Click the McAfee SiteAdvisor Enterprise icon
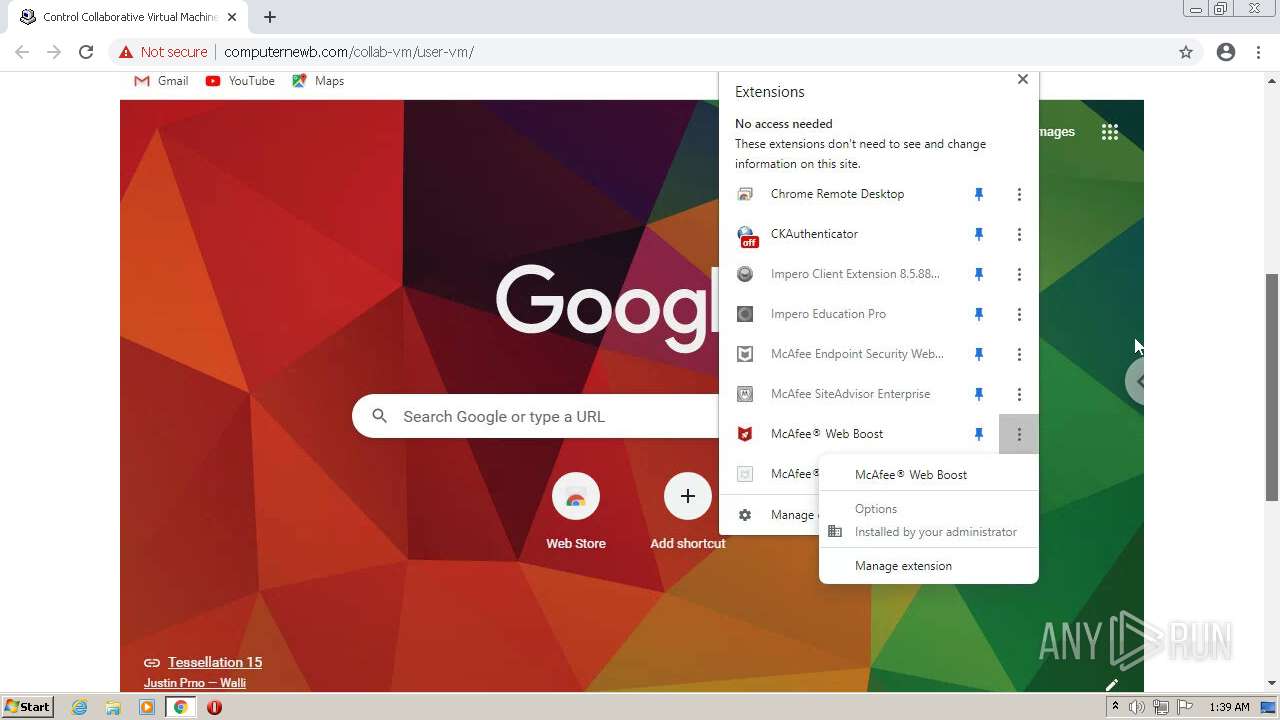Screen dimensions: 1280x720 (745, 394)
